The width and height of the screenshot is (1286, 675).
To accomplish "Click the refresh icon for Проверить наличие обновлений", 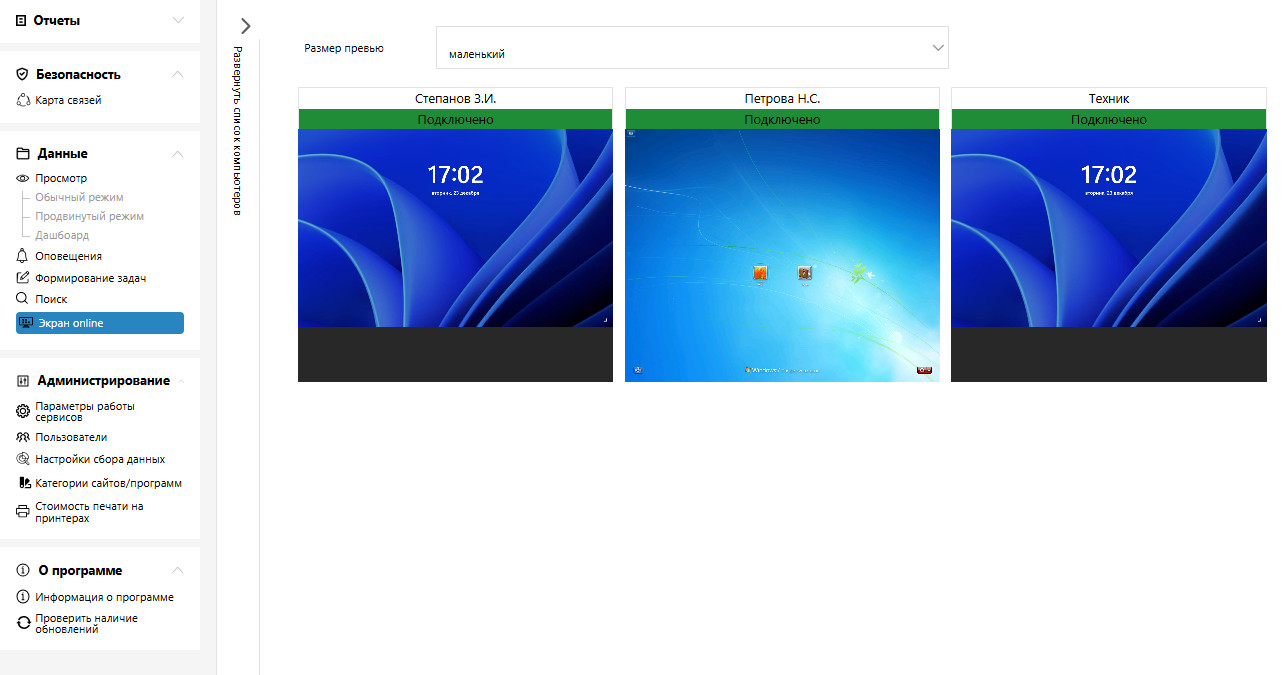I will click(24, 624).
